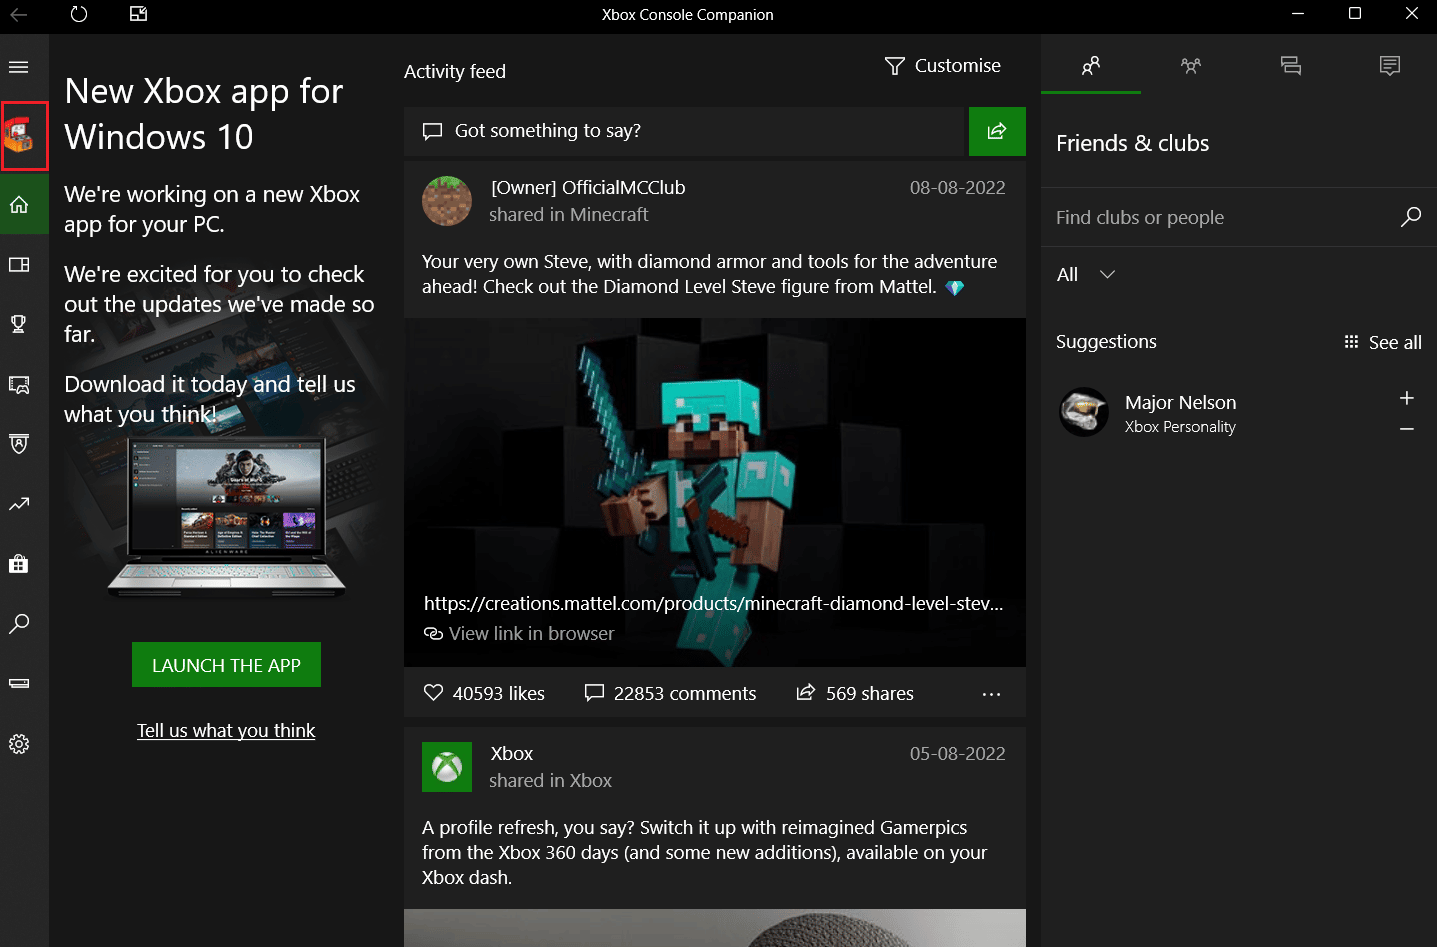Click Xbox poster name on second post

[x=511, y=753]
